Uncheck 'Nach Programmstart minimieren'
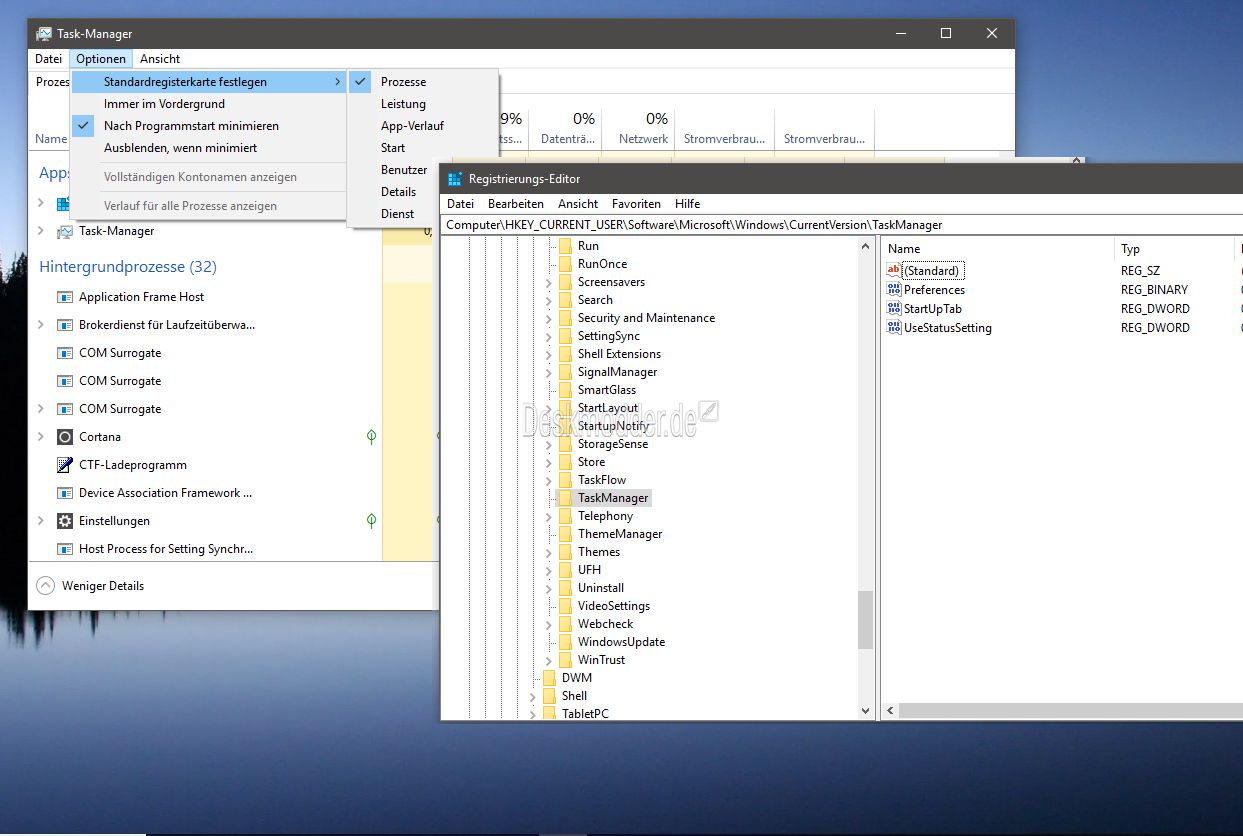Viewport: 1243px width, 836px height. click(208, 126)
